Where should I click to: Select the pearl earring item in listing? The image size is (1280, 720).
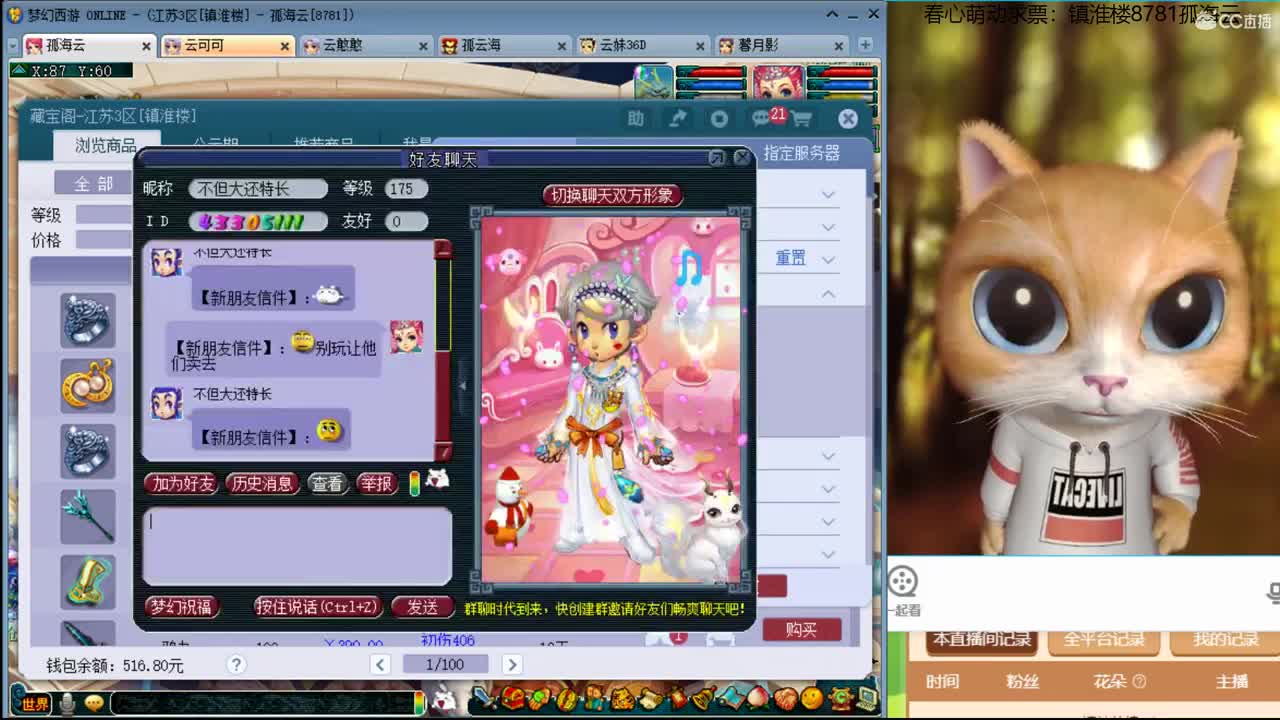(88, 385)
